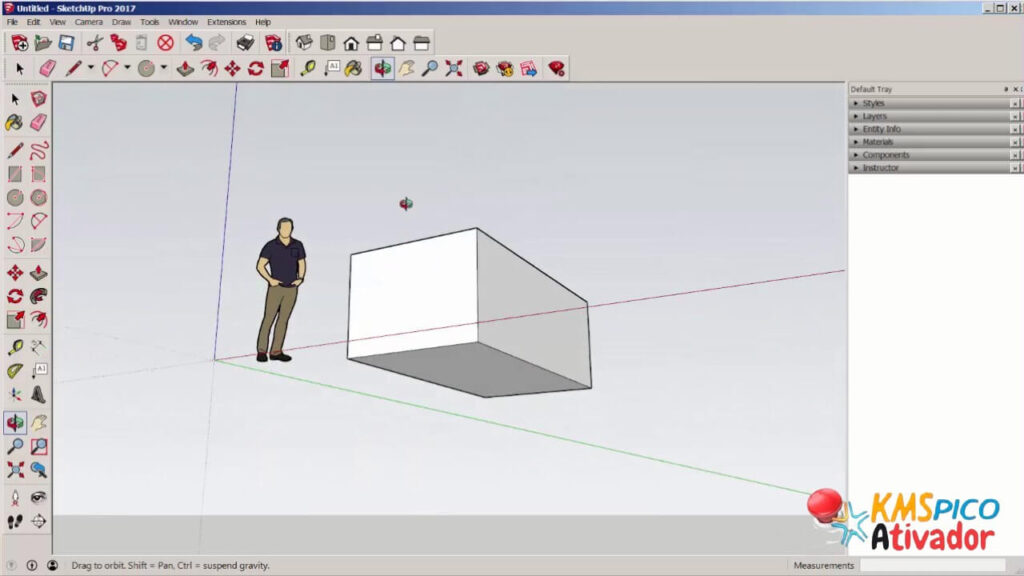The image size is (1024, 576).
Task: Expand the Entity Info panel
Action: point(881,129)
